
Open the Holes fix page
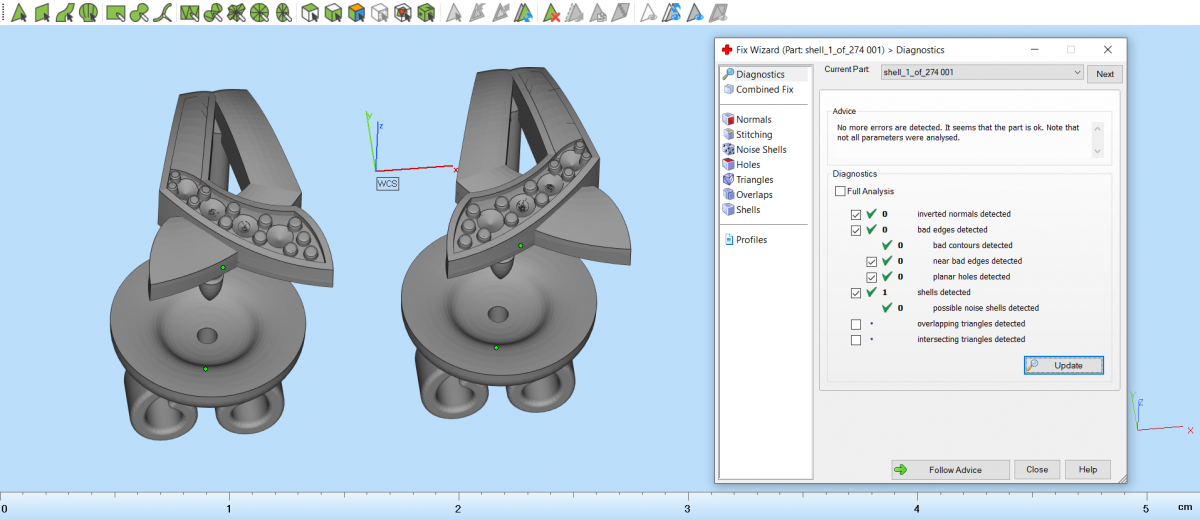click(x=748, y=165)
